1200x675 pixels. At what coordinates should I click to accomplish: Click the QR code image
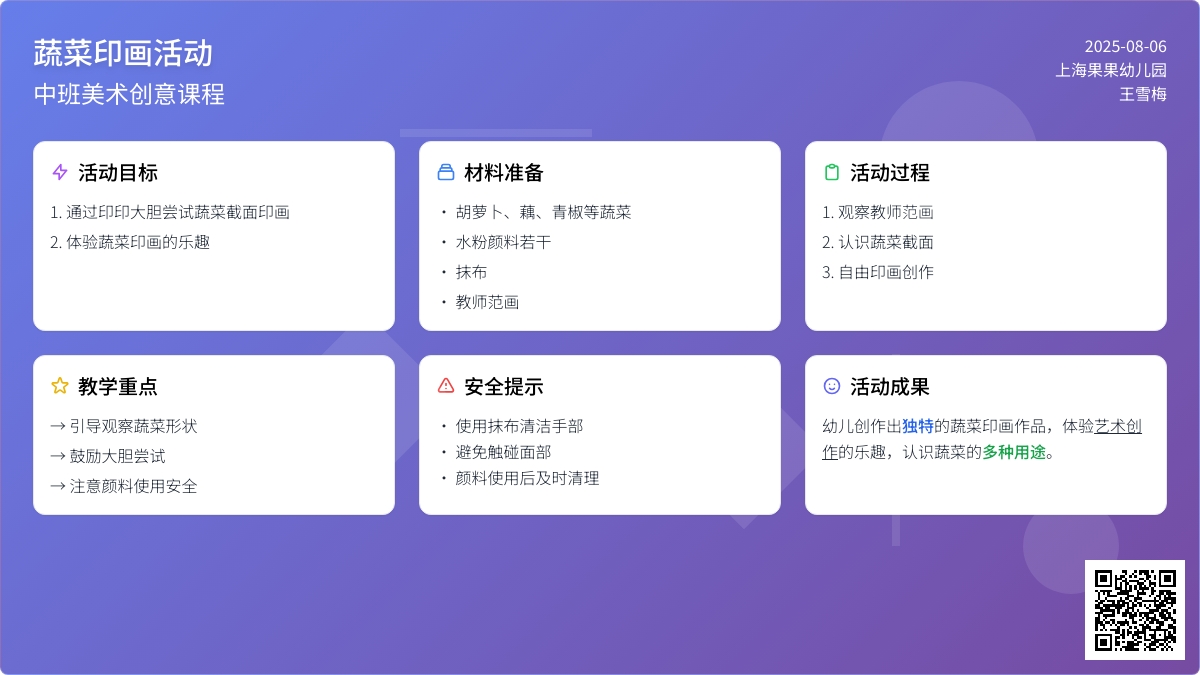pos(1135,610)
